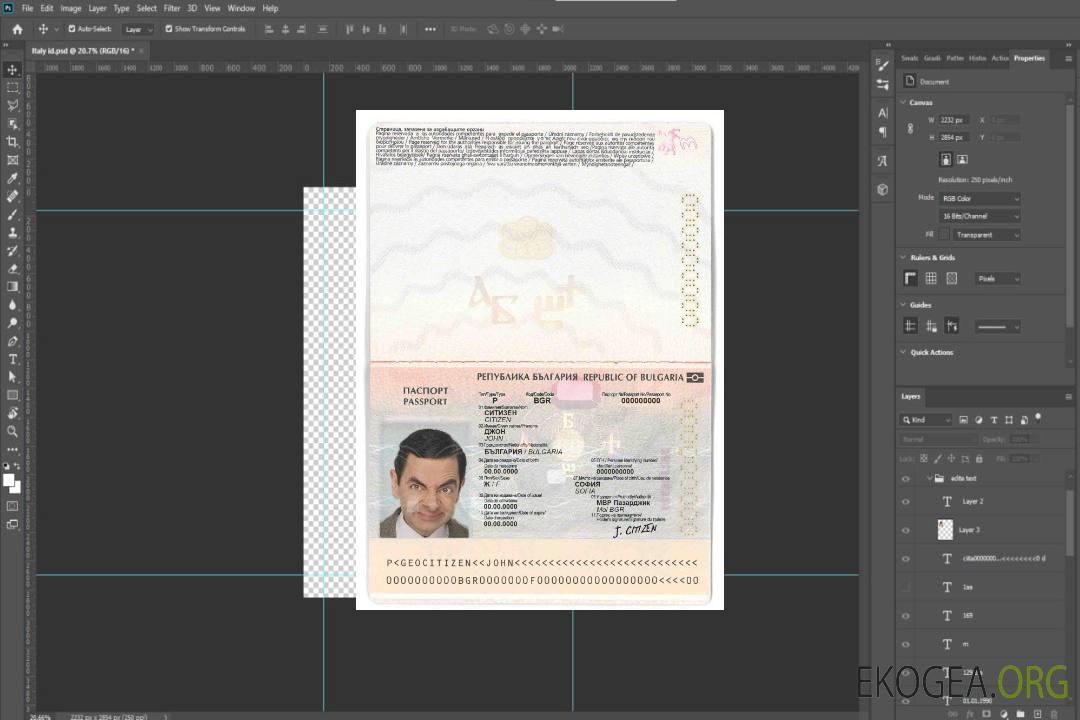
Task: Select the Hand tool
Action: 12,413
